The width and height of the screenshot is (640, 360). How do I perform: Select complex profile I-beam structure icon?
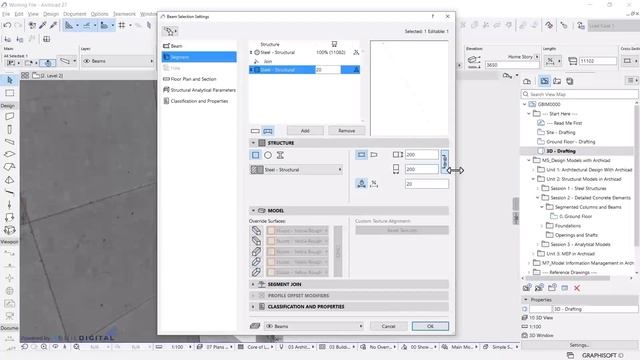(x=280, y=155)
